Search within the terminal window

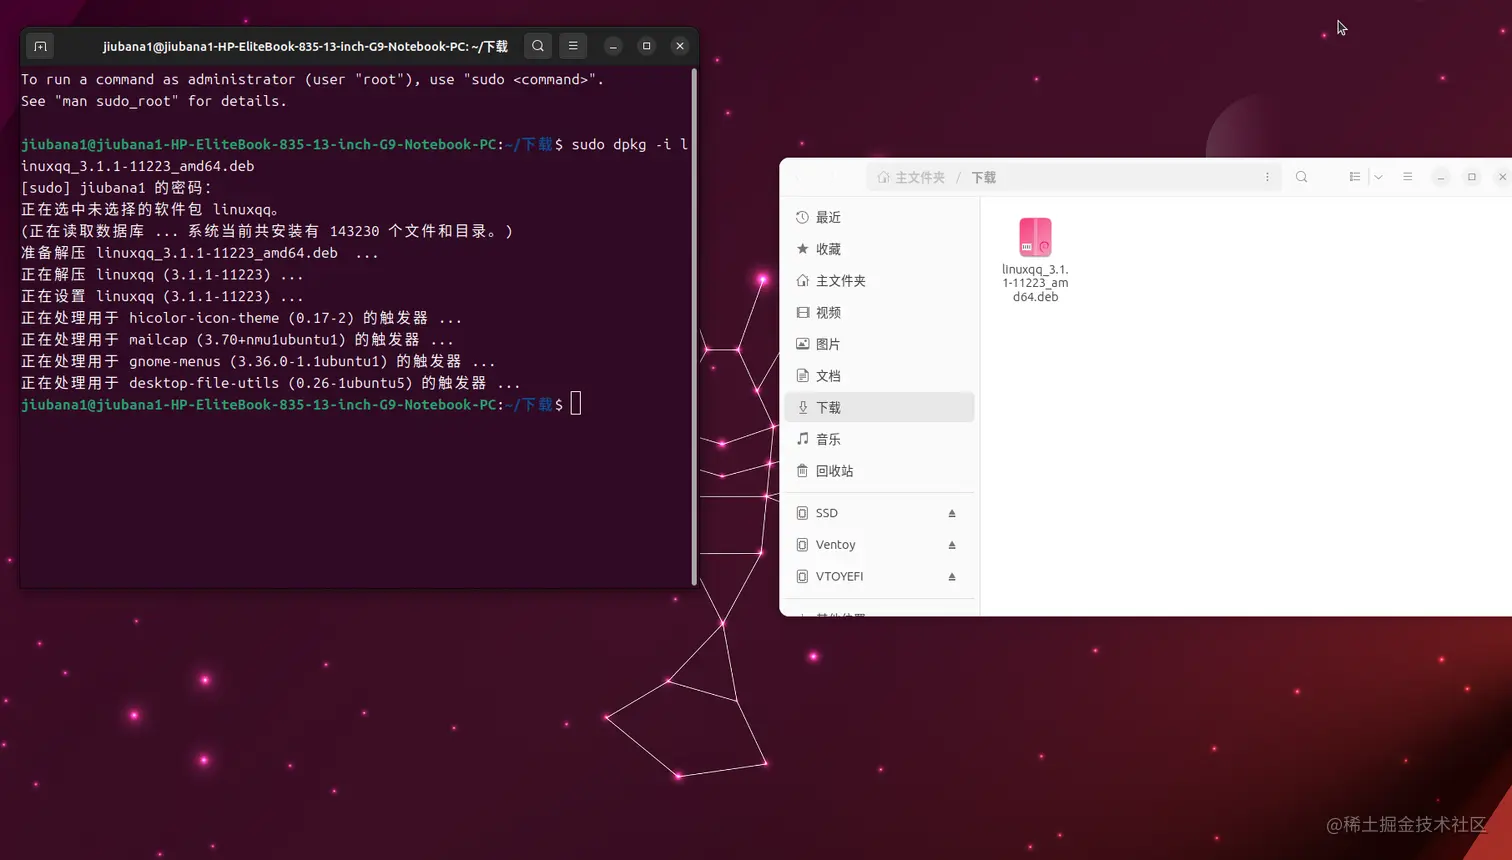point(538,46)
